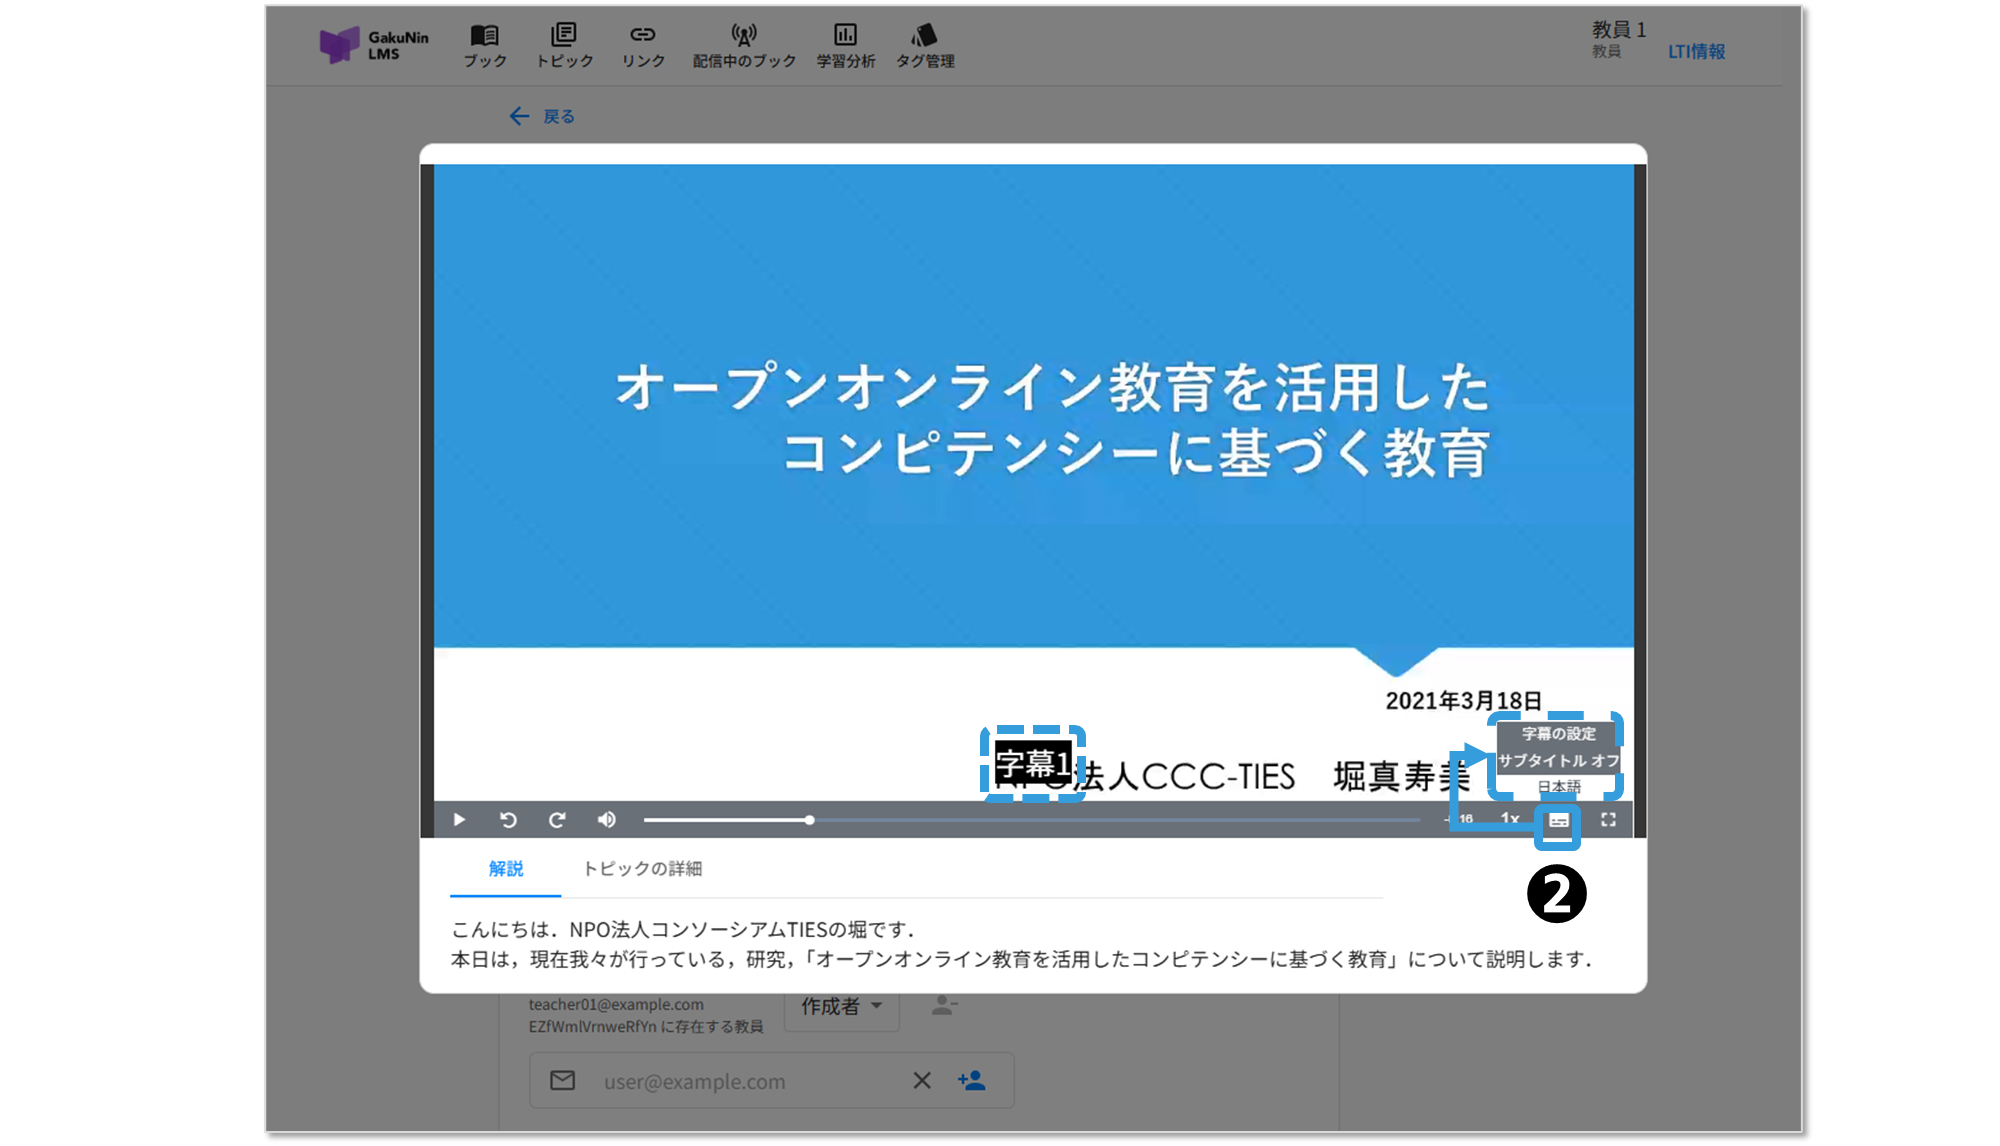
Task: Open タグ管理 page
Action: click(x=925, y=46)
